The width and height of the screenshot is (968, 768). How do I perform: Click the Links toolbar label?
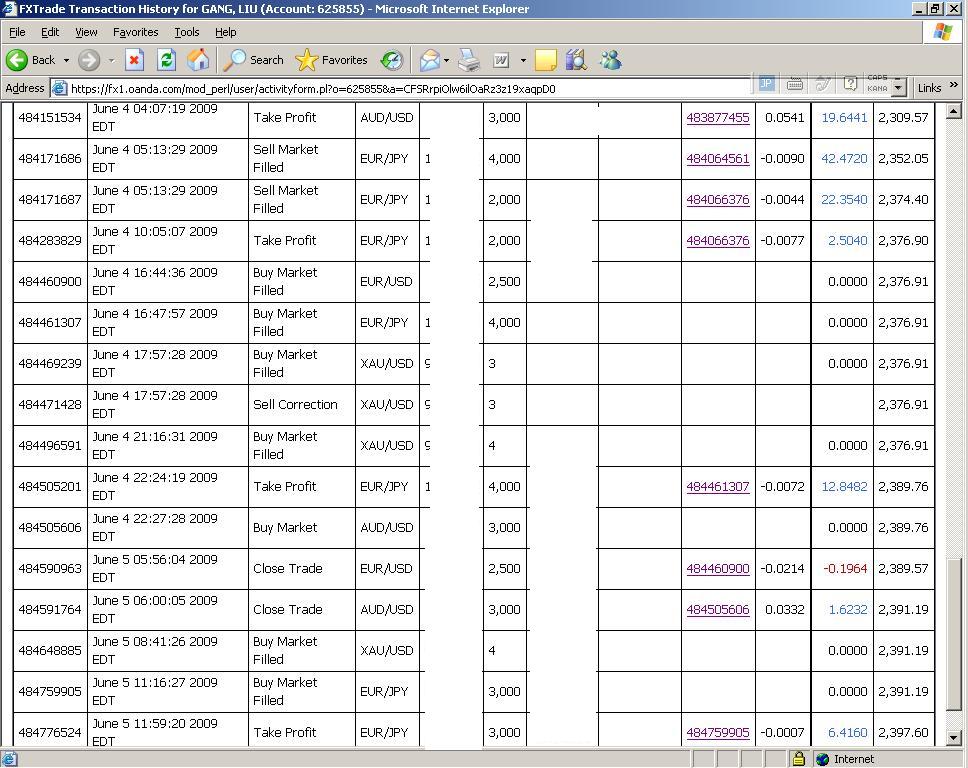point(929,88)
